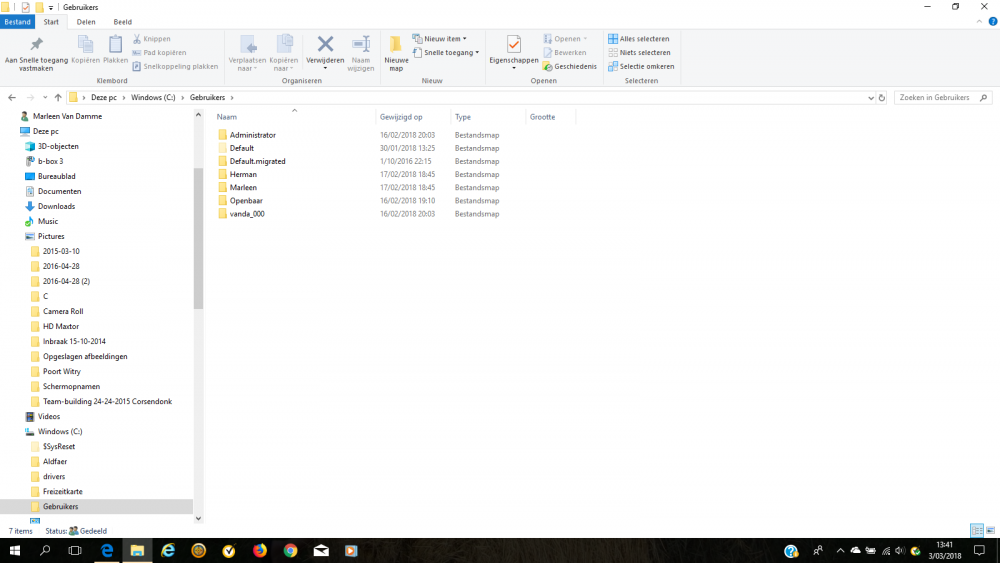The height and width of the screenshot is (563, 1000).
Task: Open Firefox from the taskbar
Action: (260, 551)
